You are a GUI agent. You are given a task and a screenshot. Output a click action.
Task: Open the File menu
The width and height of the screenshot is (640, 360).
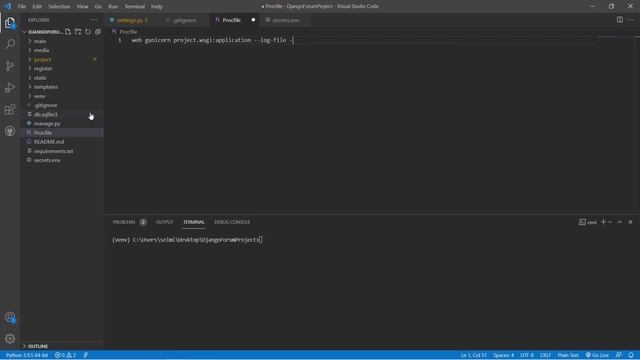[22, 6]
